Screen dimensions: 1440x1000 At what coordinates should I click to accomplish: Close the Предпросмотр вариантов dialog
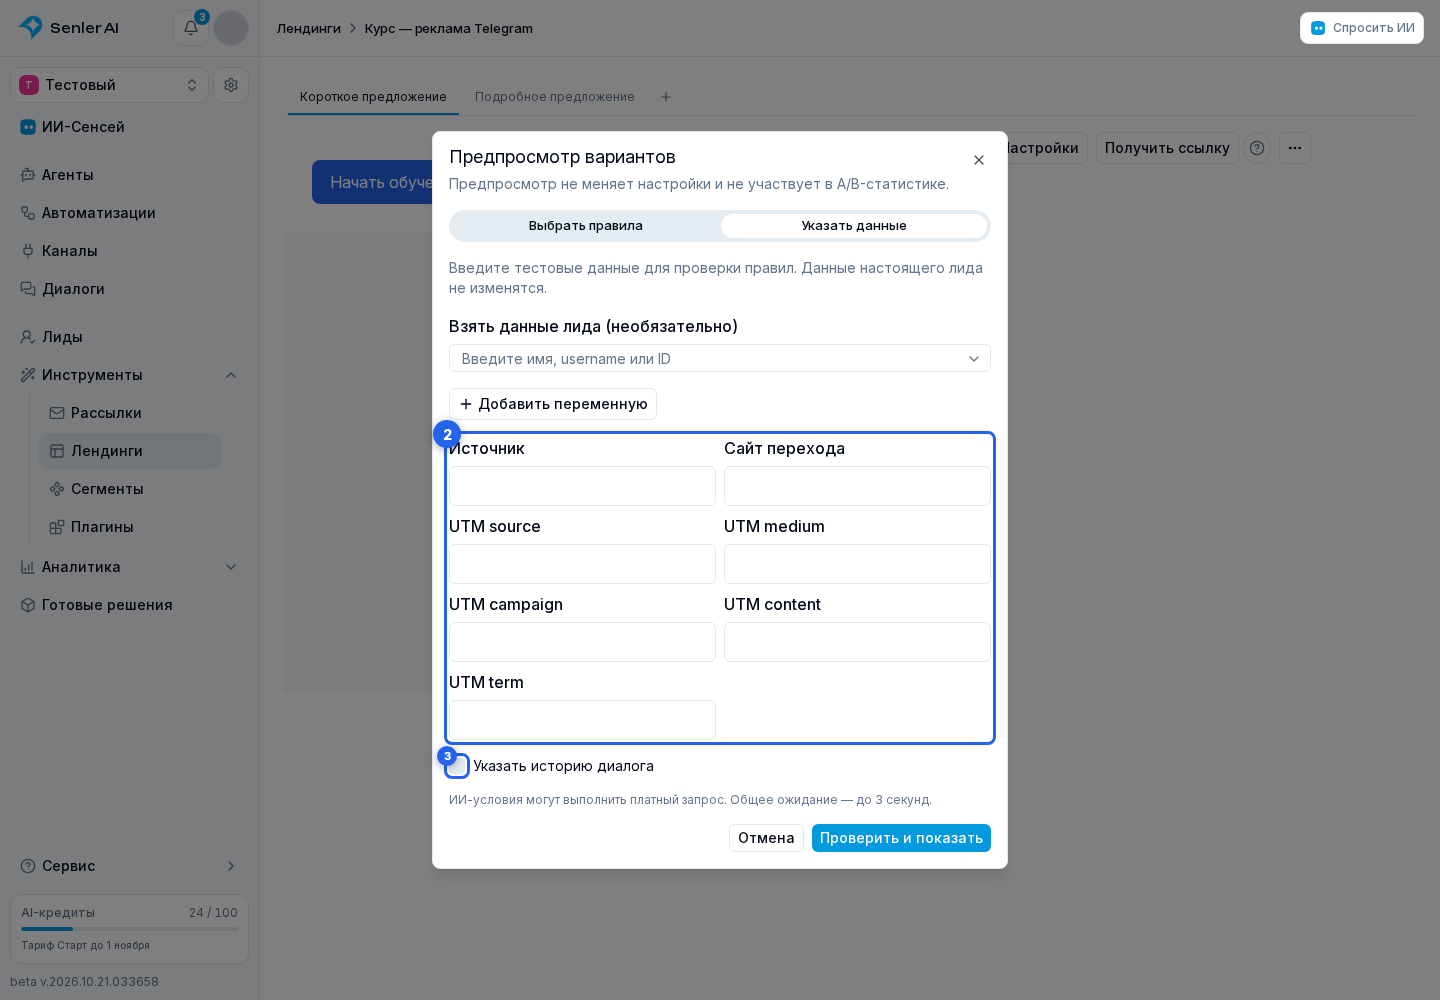coord(979,160)
